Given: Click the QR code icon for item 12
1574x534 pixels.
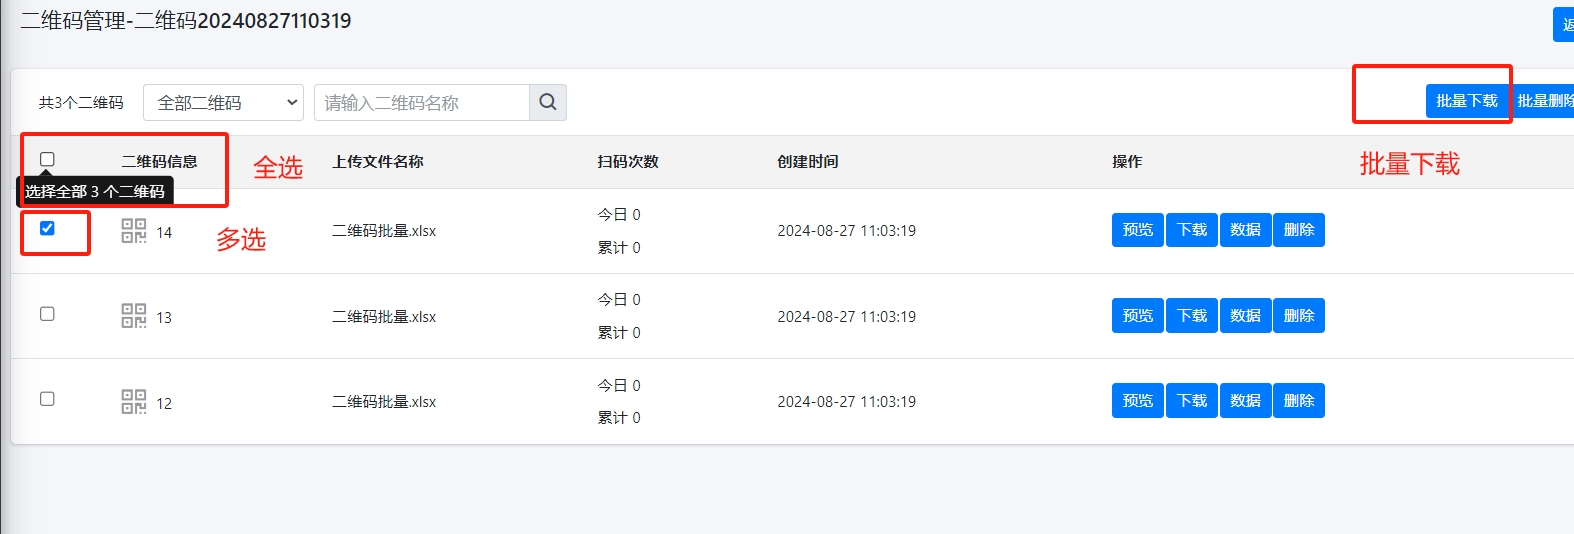Looking at the screenshot, I should click(x=133, y=402).
